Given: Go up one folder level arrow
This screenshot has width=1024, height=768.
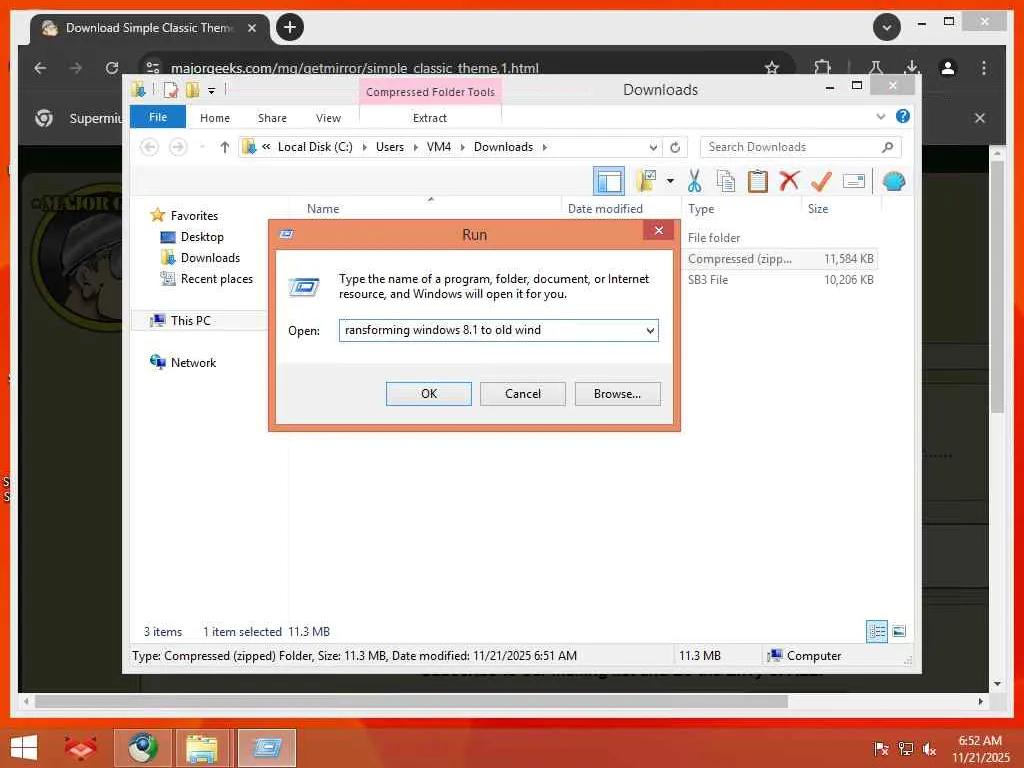Looking at the screenshot, I should (x=225, y=147).
